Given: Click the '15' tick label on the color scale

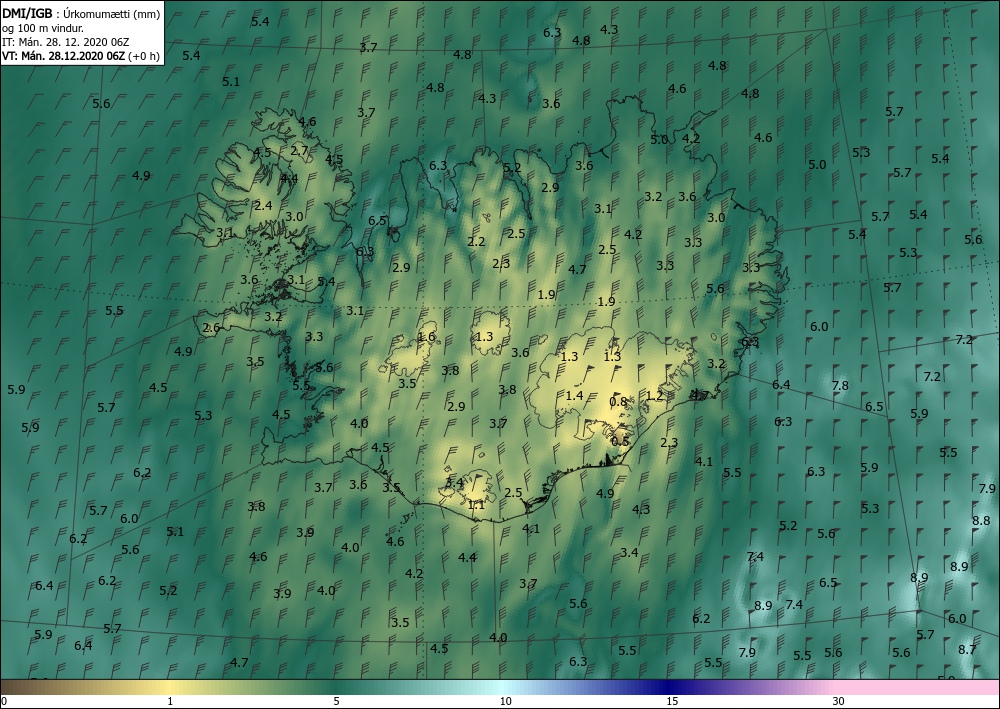Looking at the screenshot, I should click(672, 701).
